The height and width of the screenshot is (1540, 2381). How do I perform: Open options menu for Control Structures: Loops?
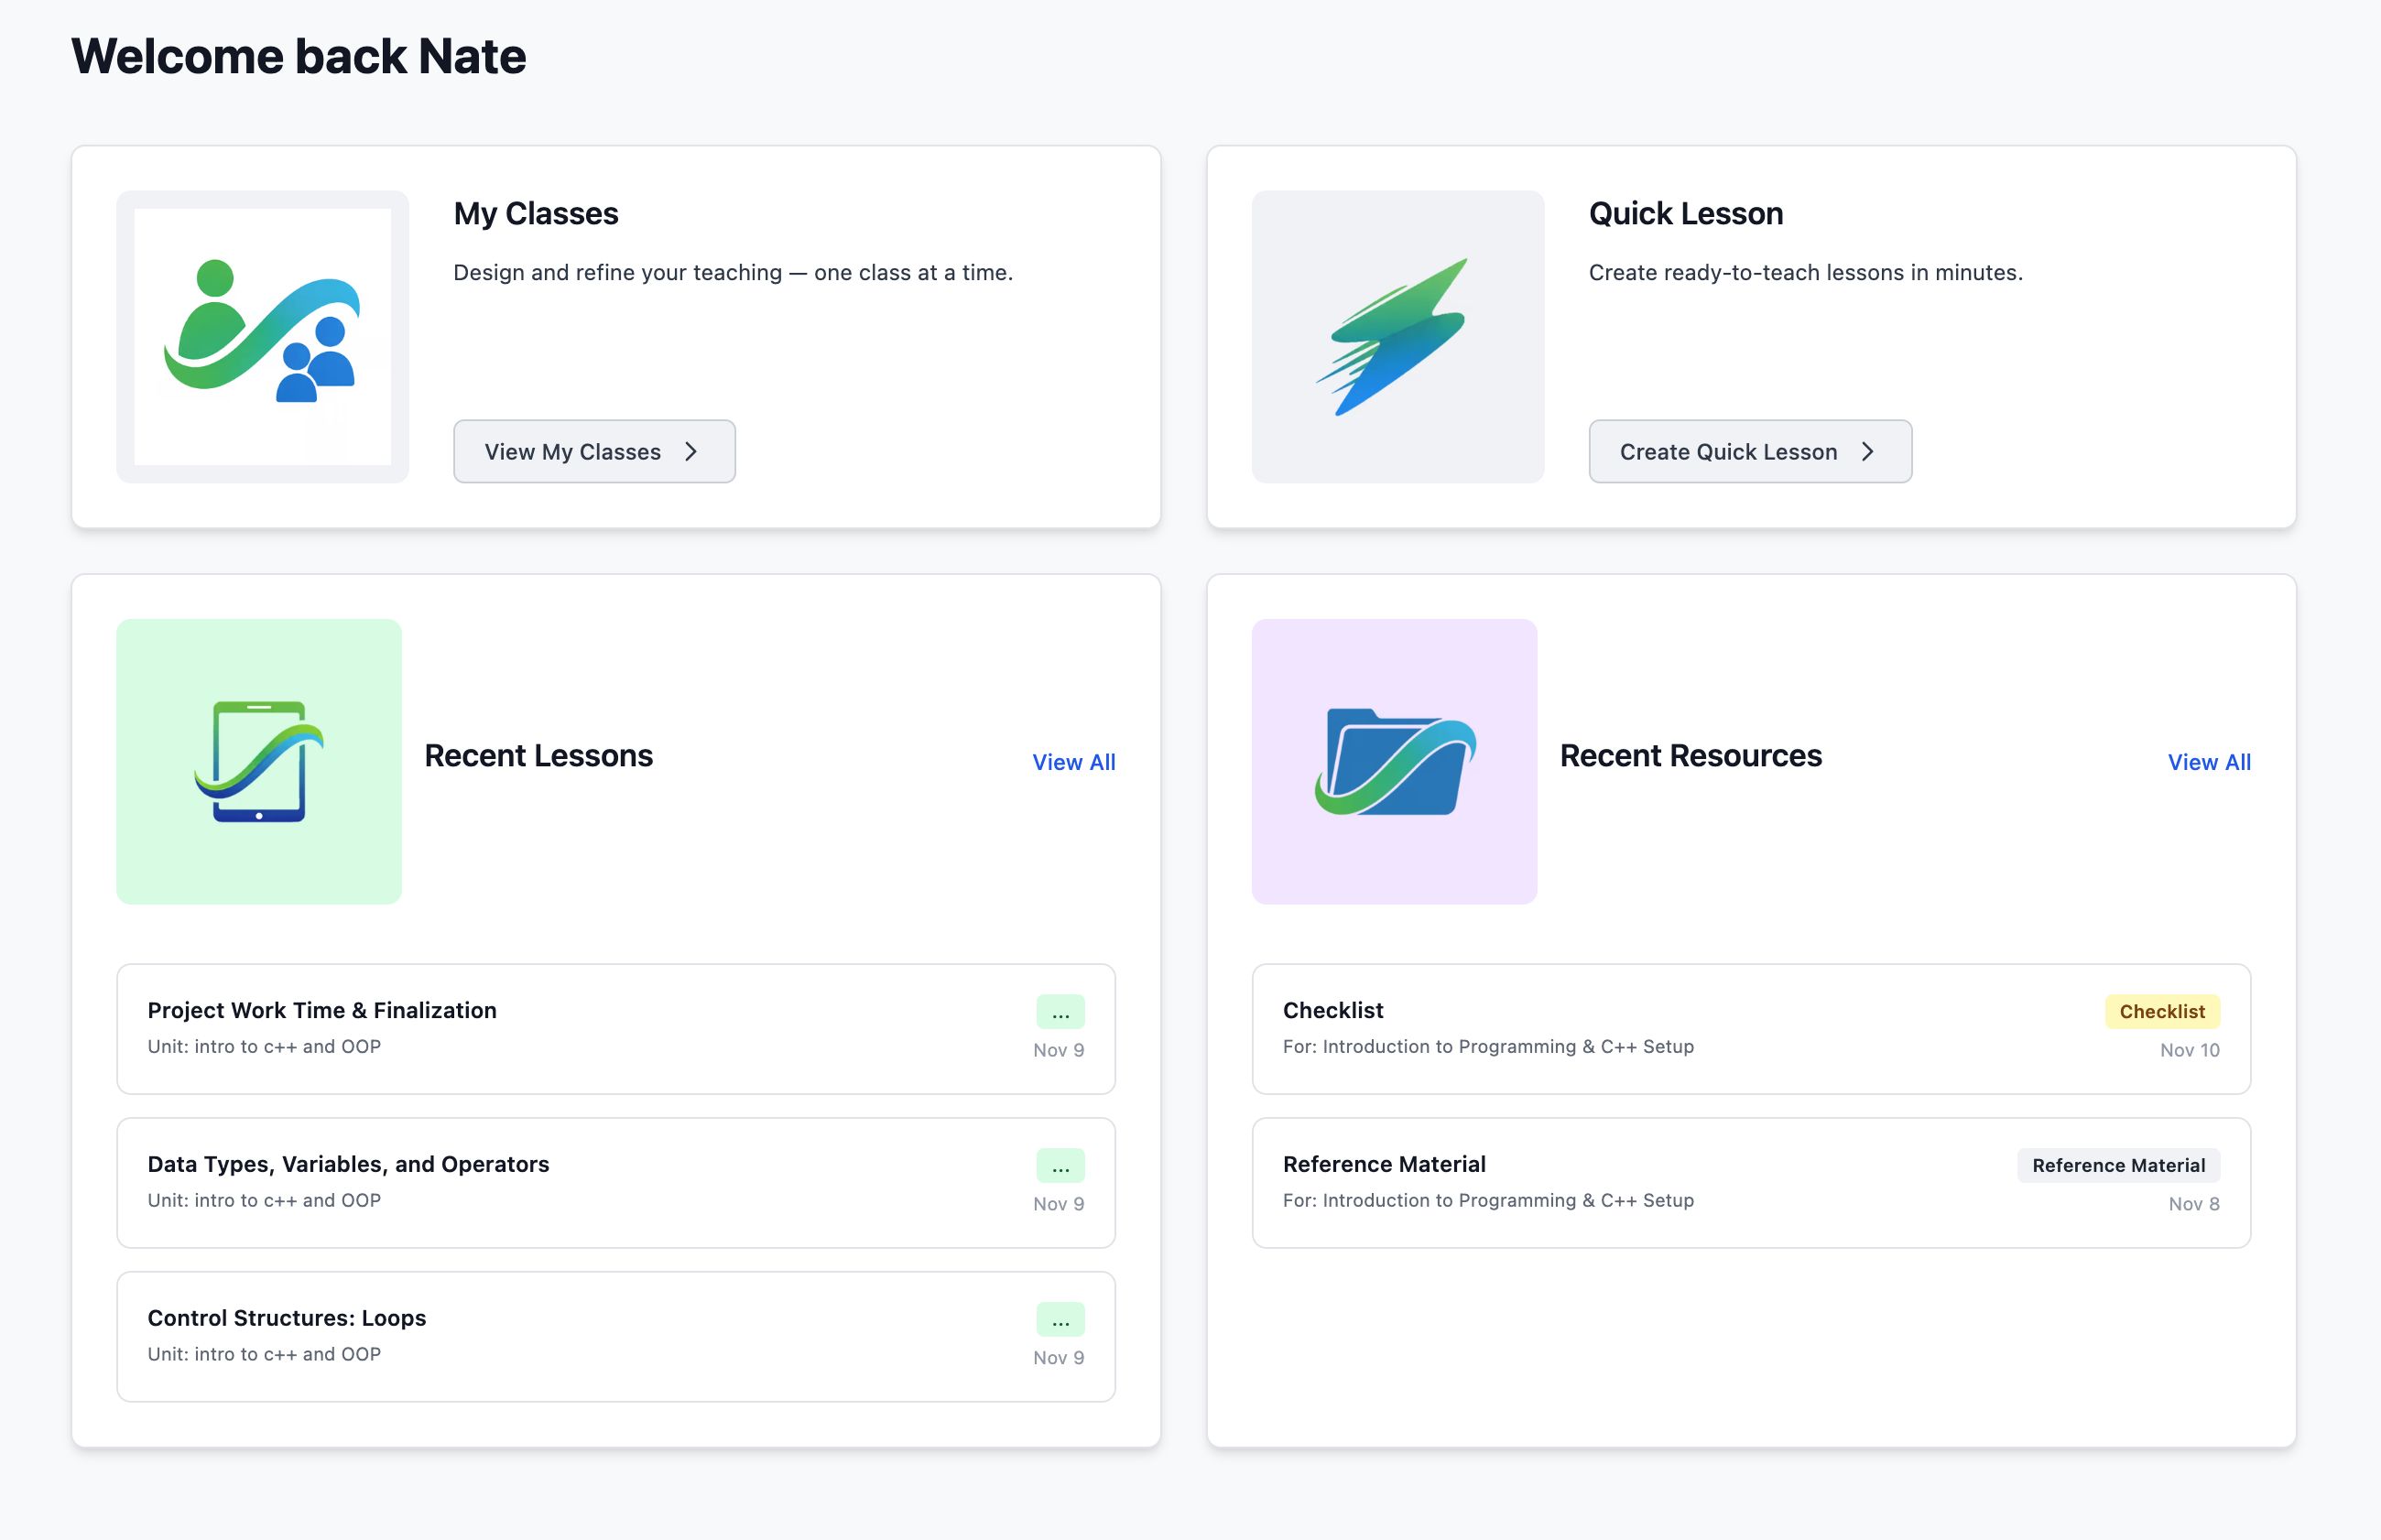(1060, 1320)
